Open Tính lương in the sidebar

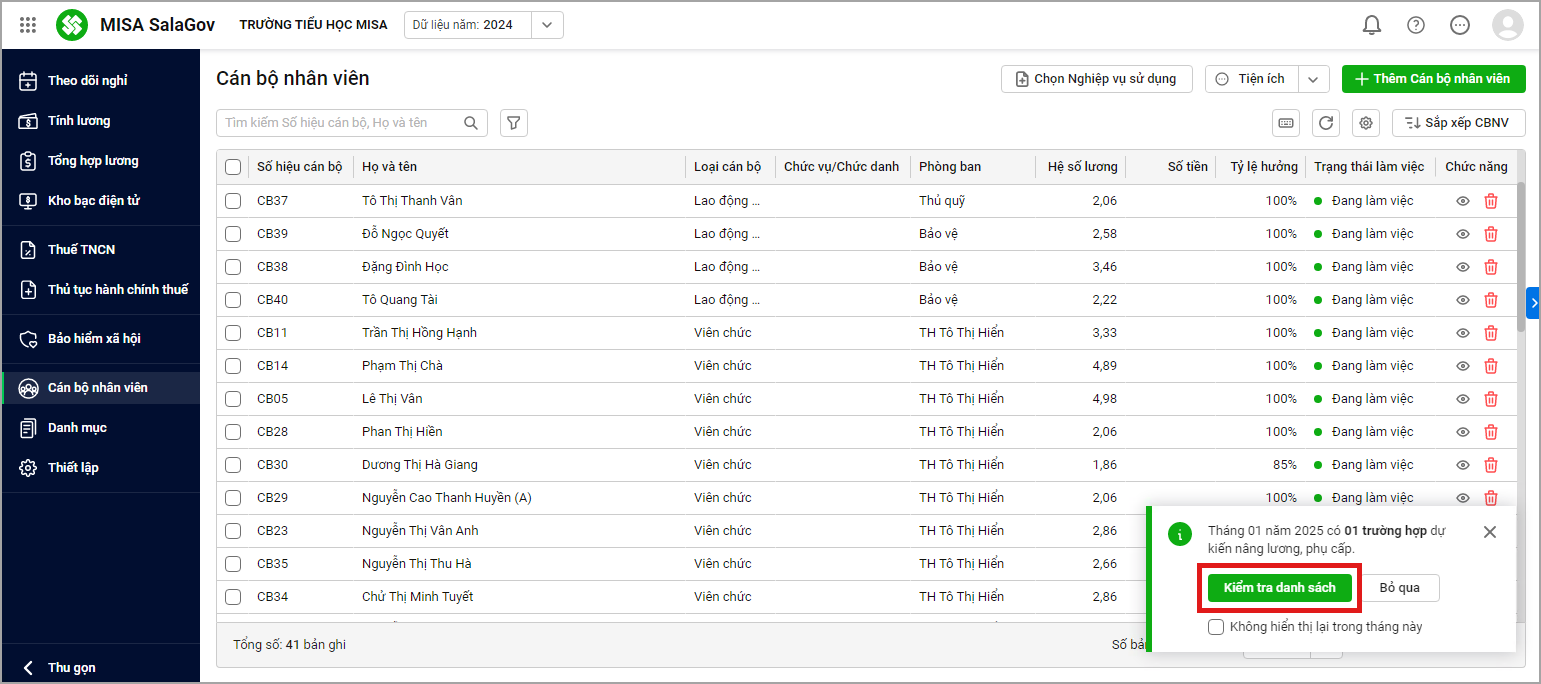79,121
